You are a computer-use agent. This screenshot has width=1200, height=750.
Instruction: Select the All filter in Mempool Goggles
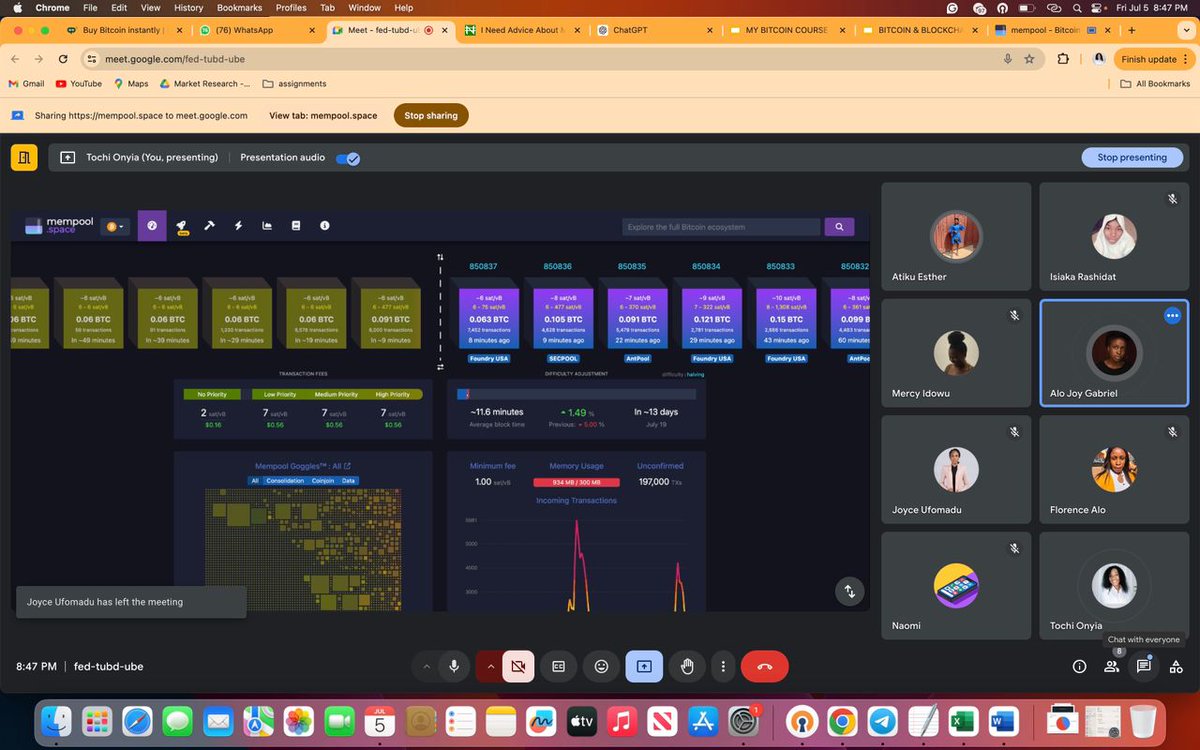[x=255, y=481]
